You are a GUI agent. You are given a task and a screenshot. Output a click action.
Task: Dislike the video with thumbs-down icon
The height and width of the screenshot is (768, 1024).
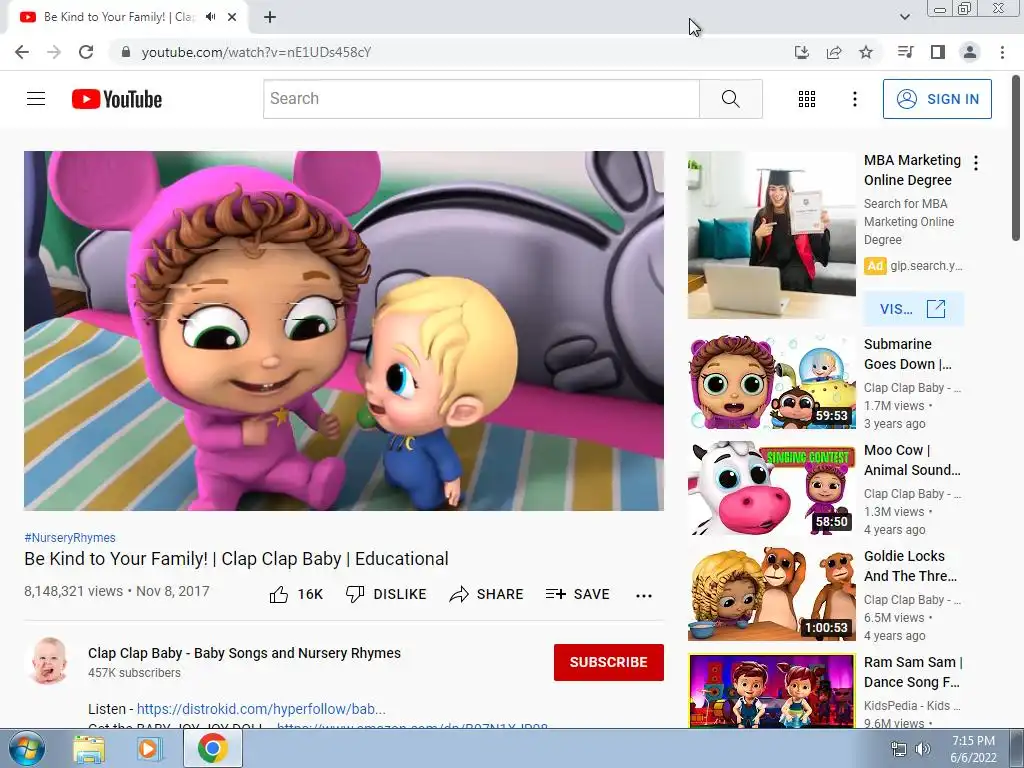386,594
